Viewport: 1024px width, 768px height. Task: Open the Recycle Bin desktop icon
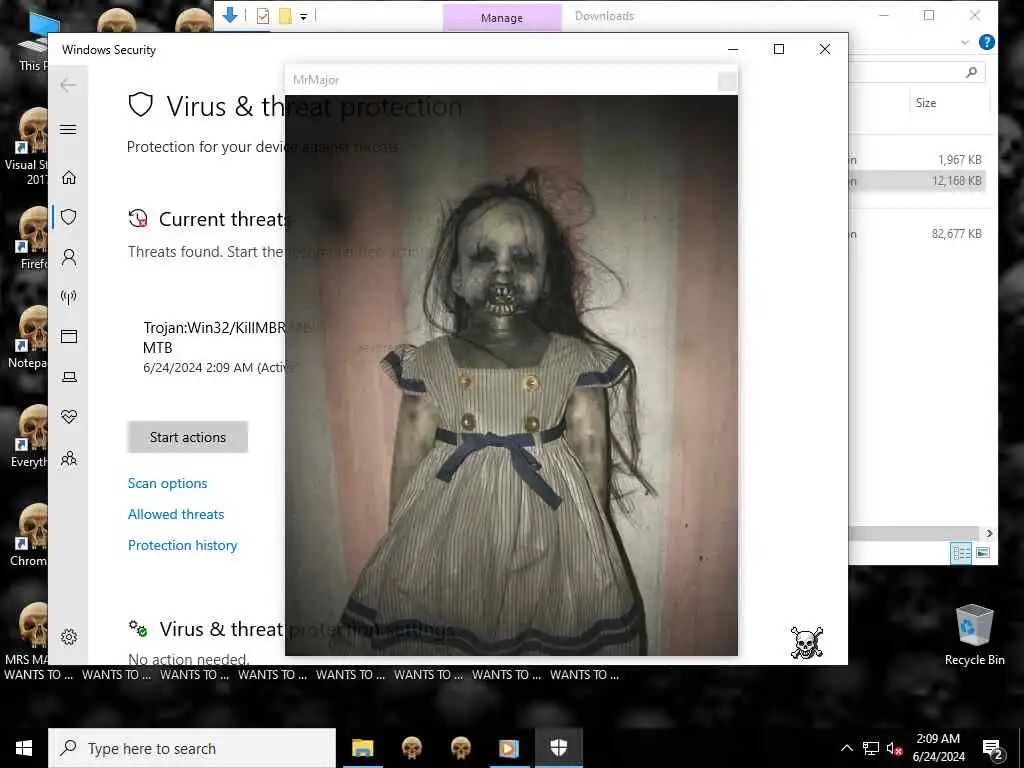[974, 635]
